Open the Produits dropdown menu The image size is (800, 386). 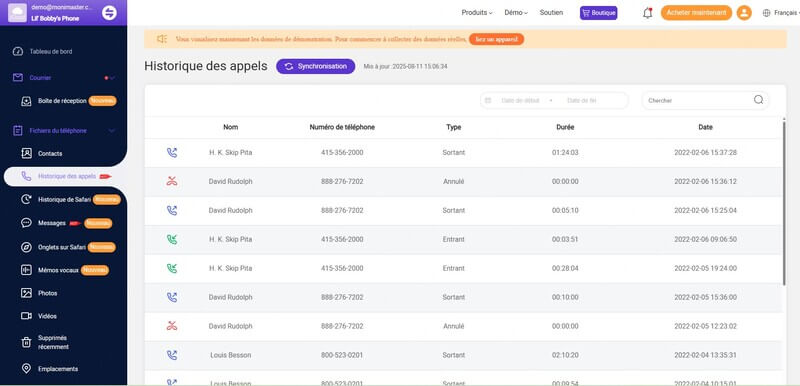click(477, 13)
